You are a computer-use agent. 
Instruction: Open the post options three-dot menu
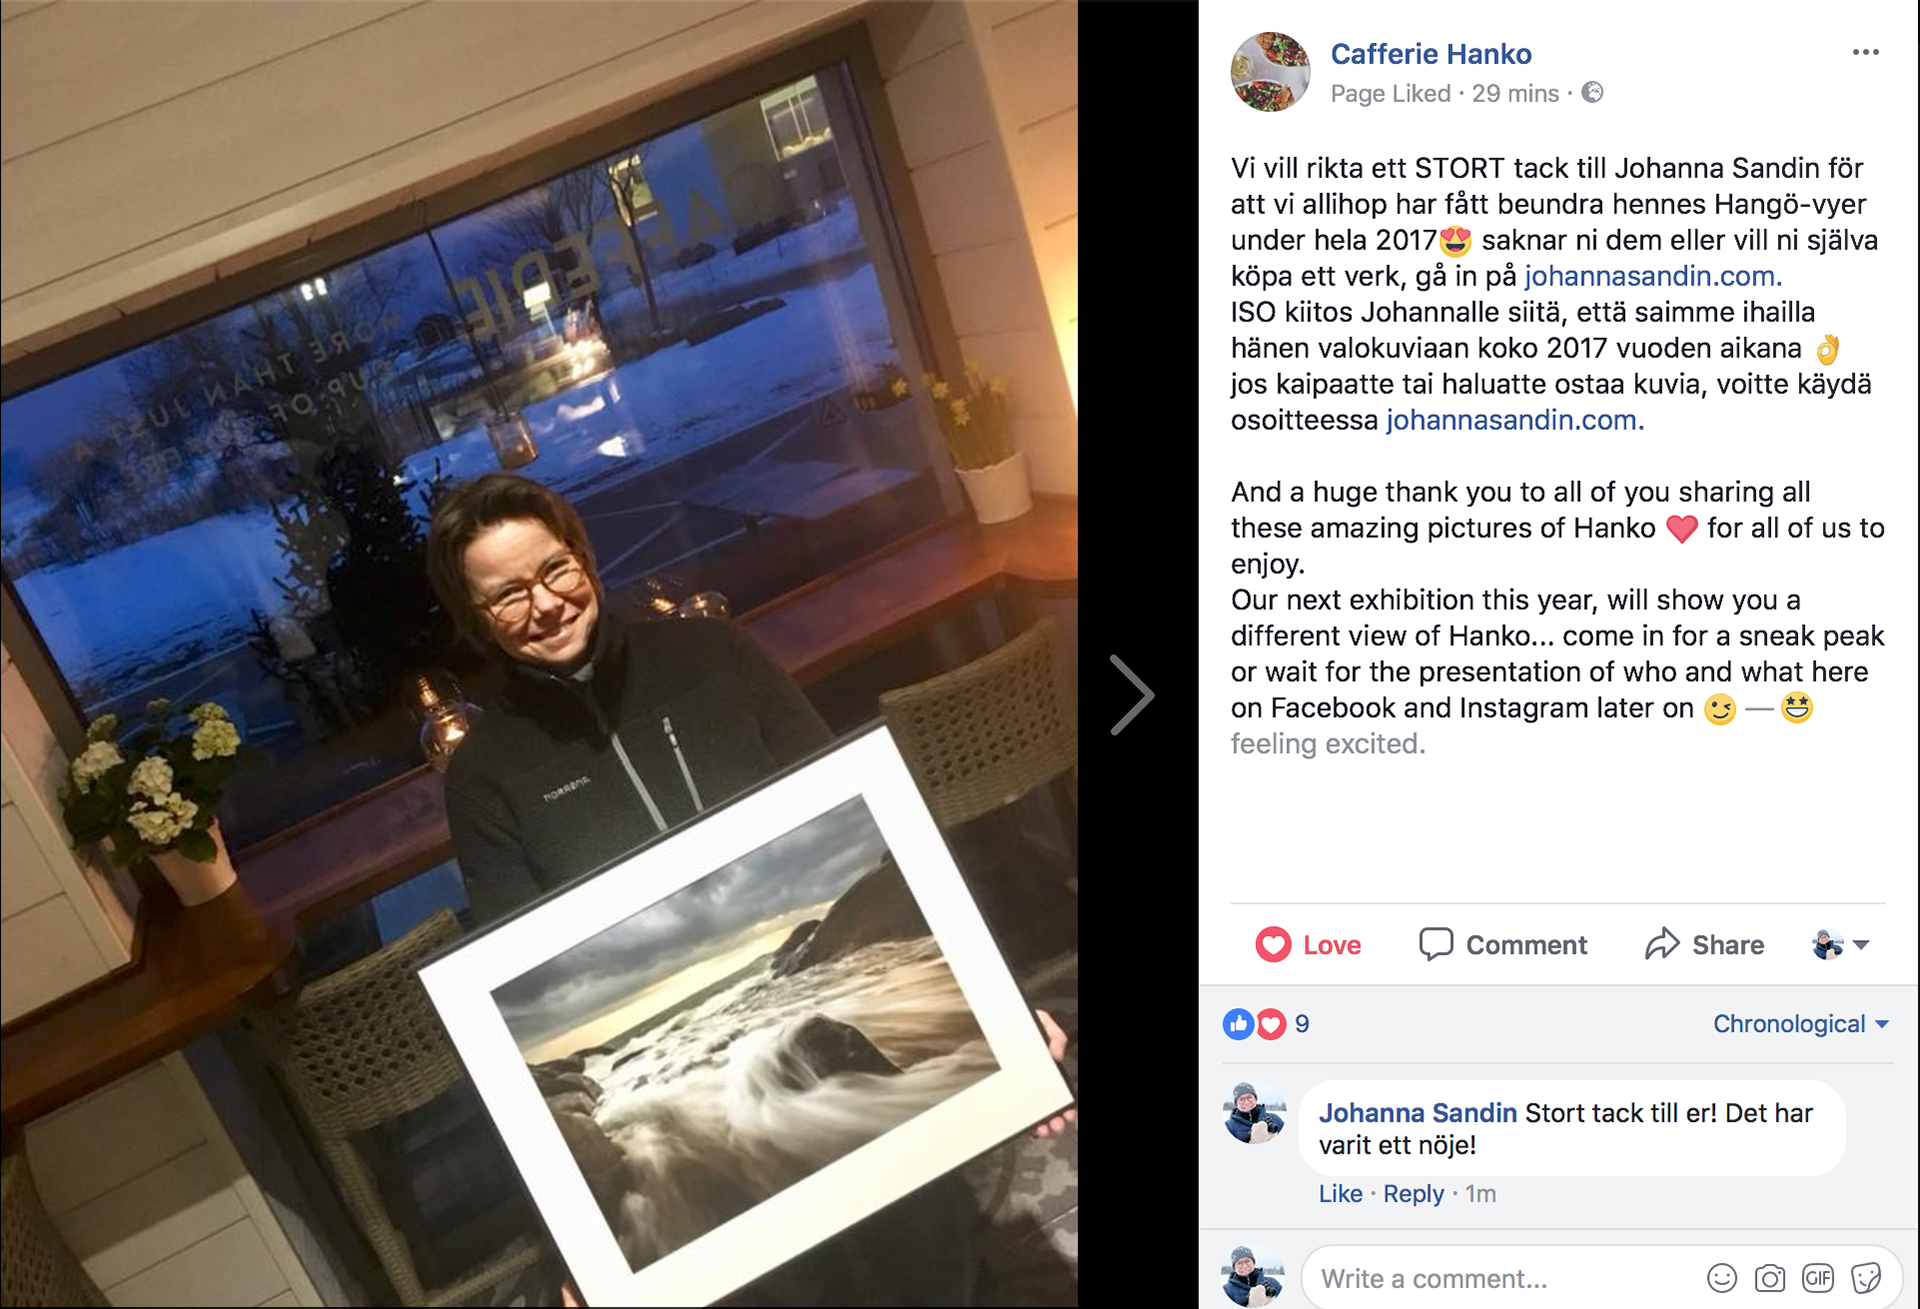tap(1865, 53)
